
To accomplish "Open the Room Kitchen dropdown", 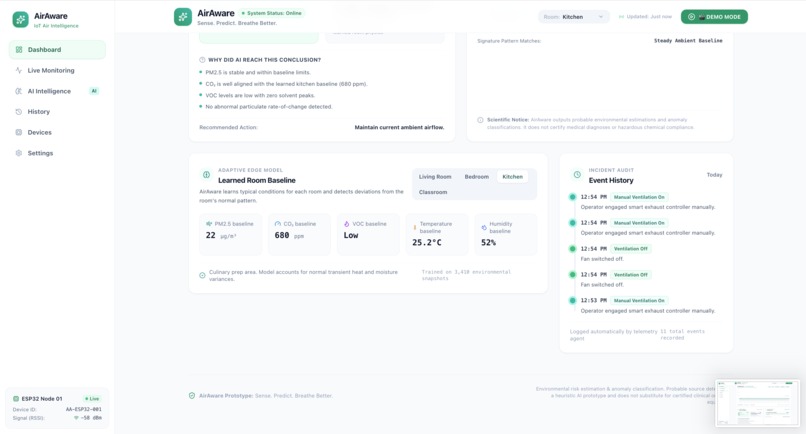I will pyautogui.click(x=574, y=17).
